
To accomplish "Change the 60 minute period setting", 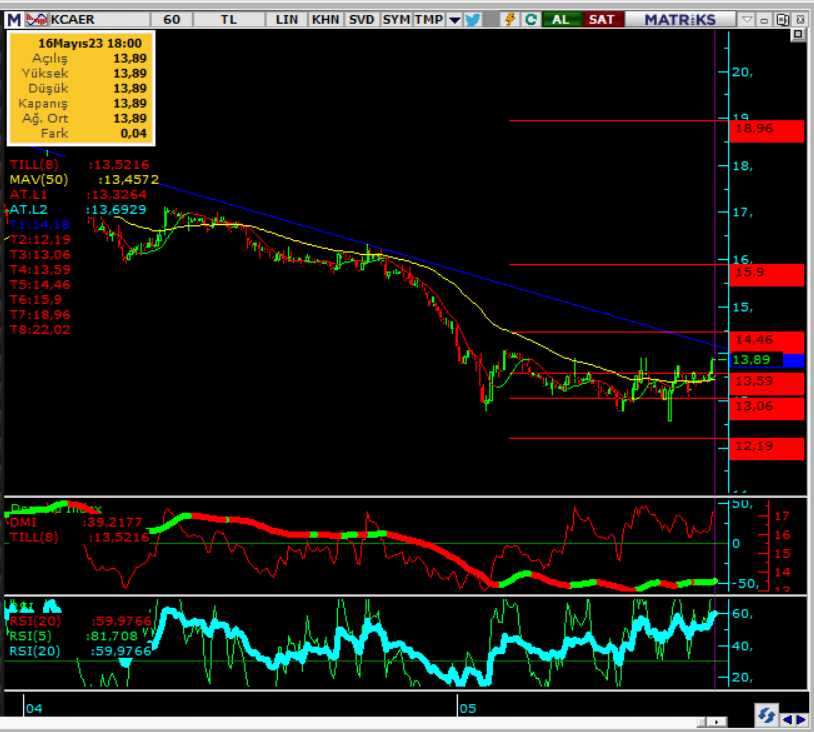I will (171, 20).
